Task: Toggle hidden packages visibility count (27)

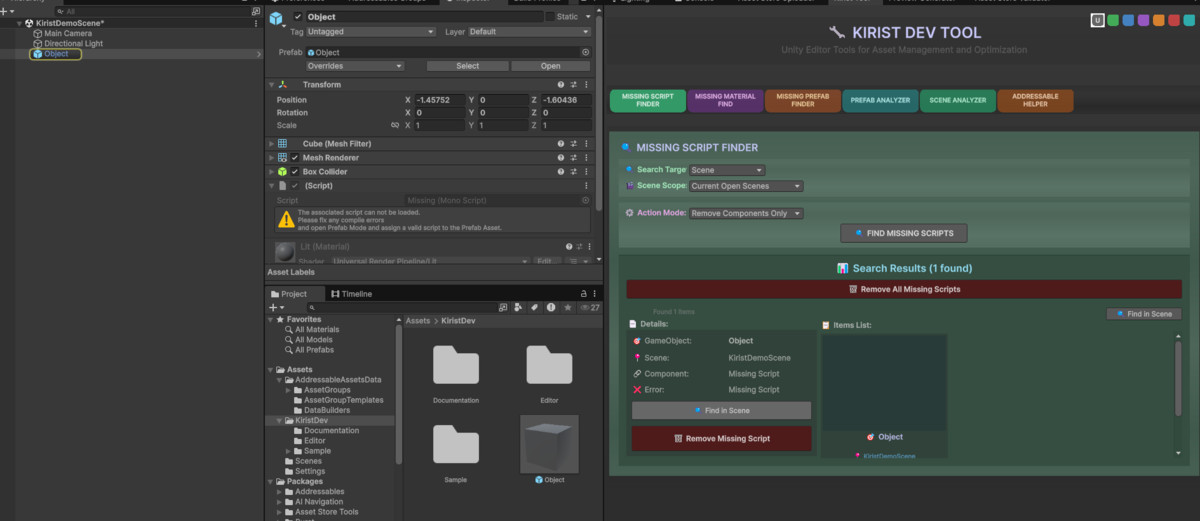Action: tap(590, 307)
